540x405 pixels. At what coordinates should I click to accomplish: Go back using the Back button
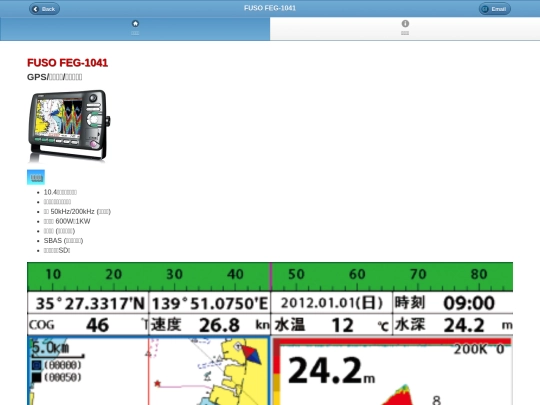(44, 9)
